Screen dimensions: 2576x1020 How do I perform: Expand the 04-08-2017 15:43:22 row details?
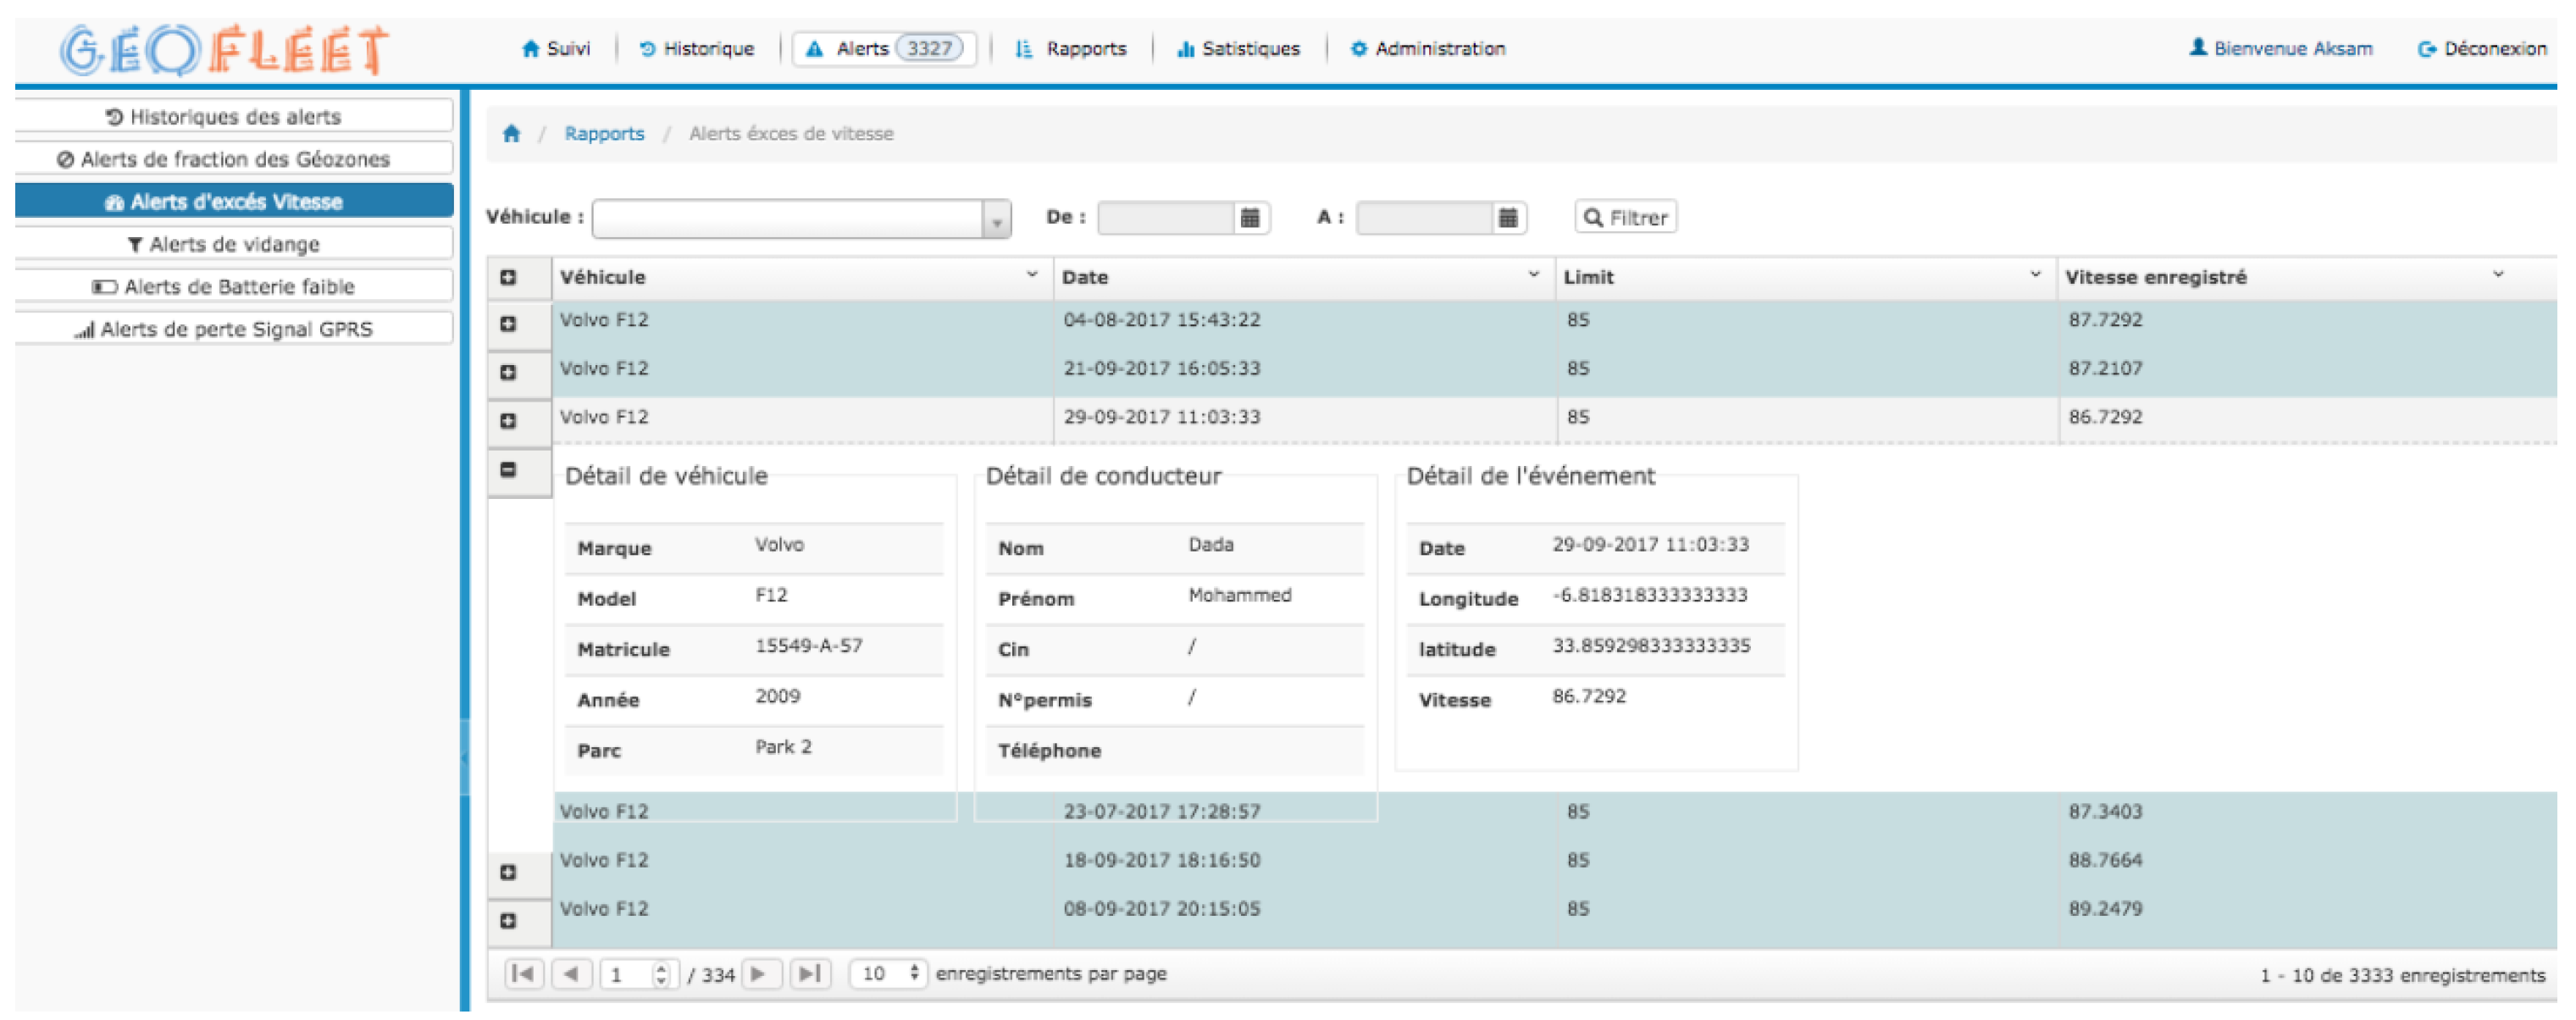(508, 324)
